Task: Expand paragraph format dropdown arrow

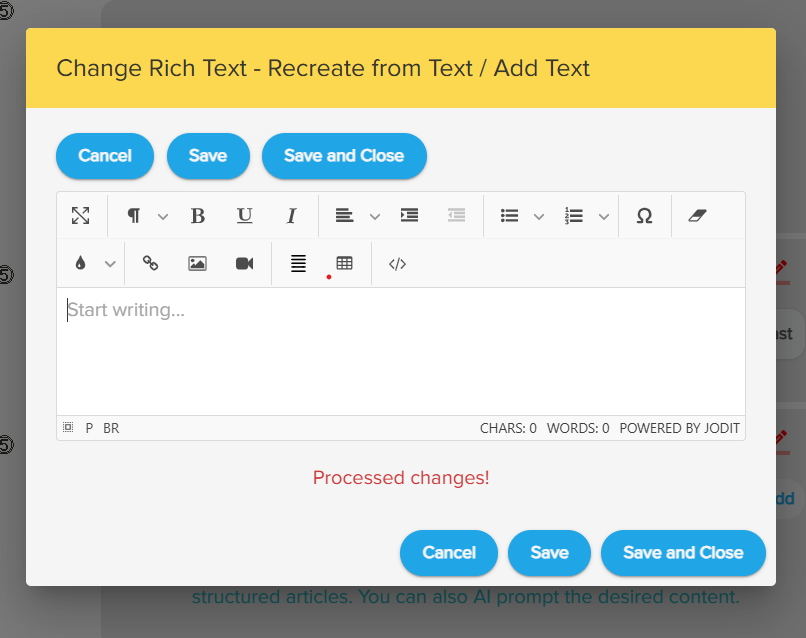Action: pyautogui.click(x=164, y=216)
